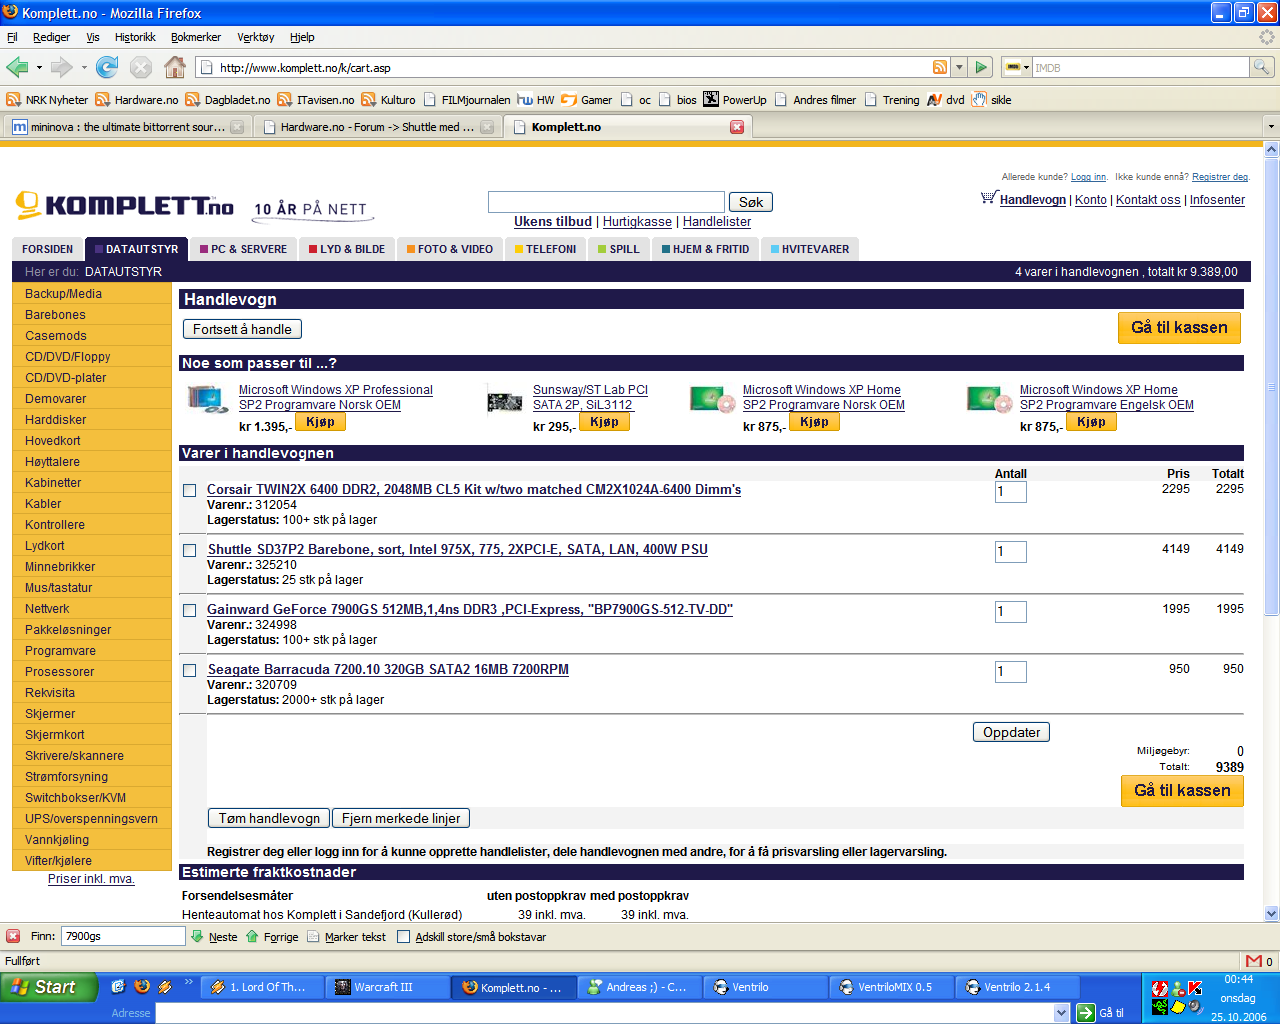Click the Windows Start button
The width and height of the screenshot is (1280, 1024).
click(x=49, y=987)
